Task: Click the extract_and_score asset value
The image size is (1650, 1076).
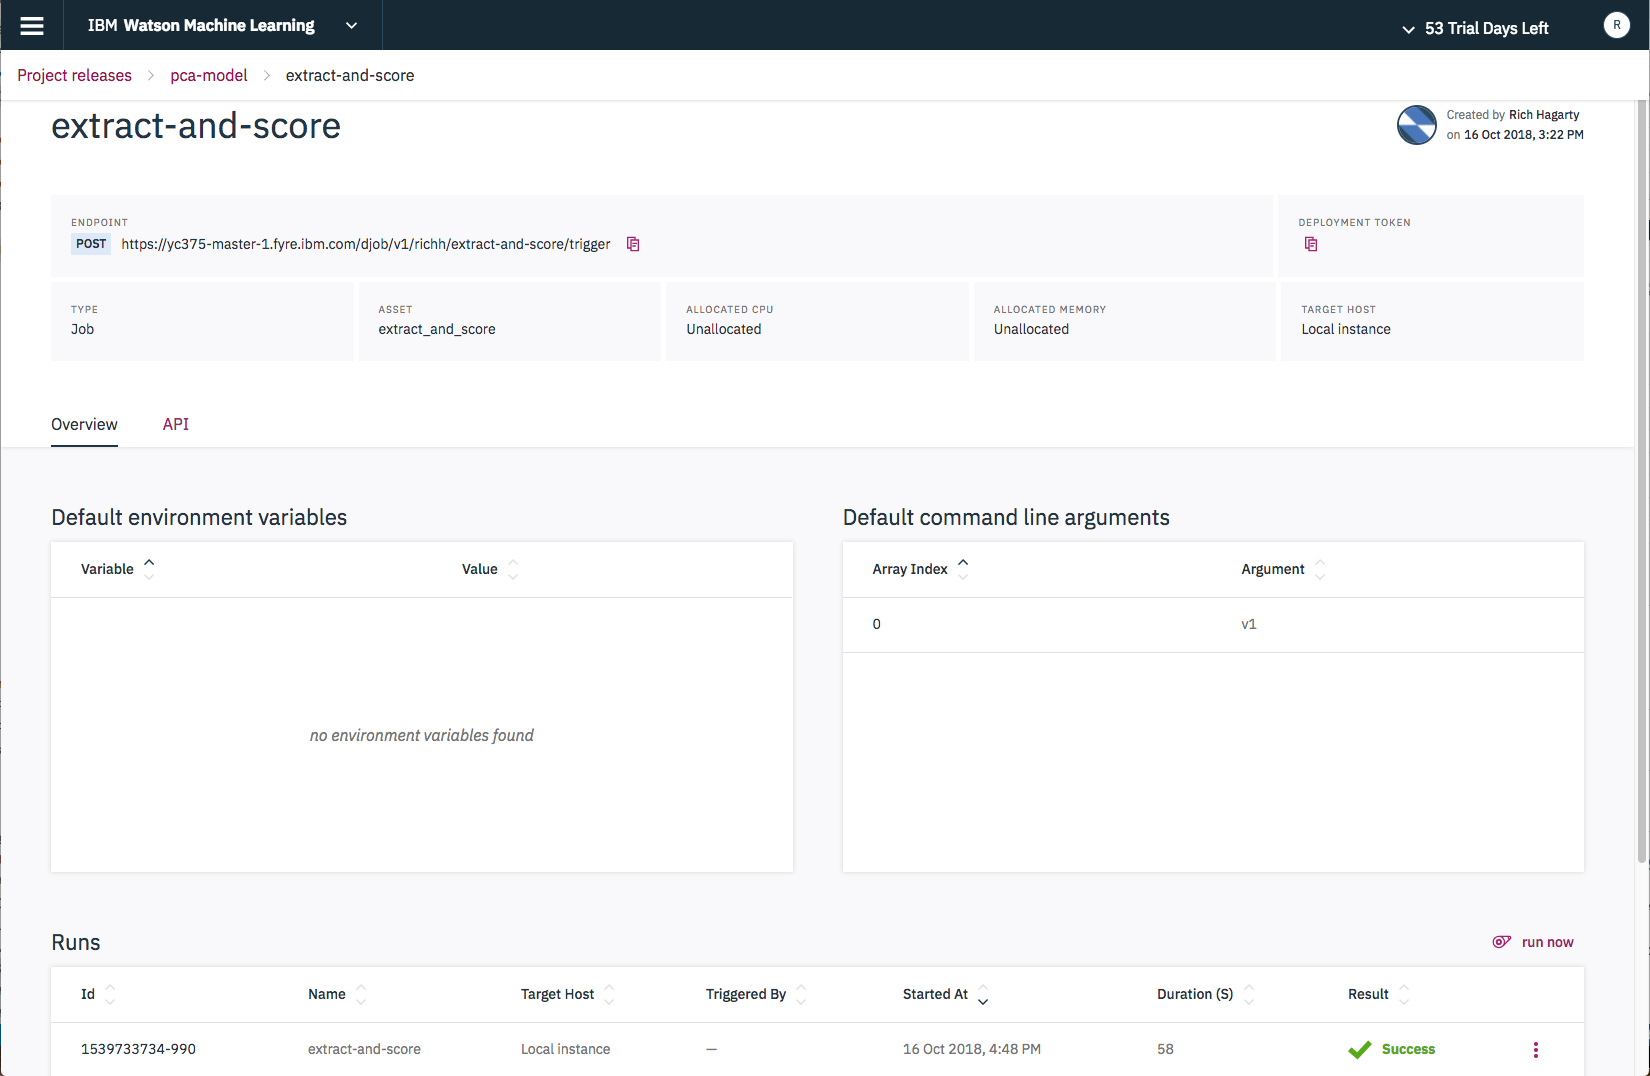Action: [x=437, y=329]
